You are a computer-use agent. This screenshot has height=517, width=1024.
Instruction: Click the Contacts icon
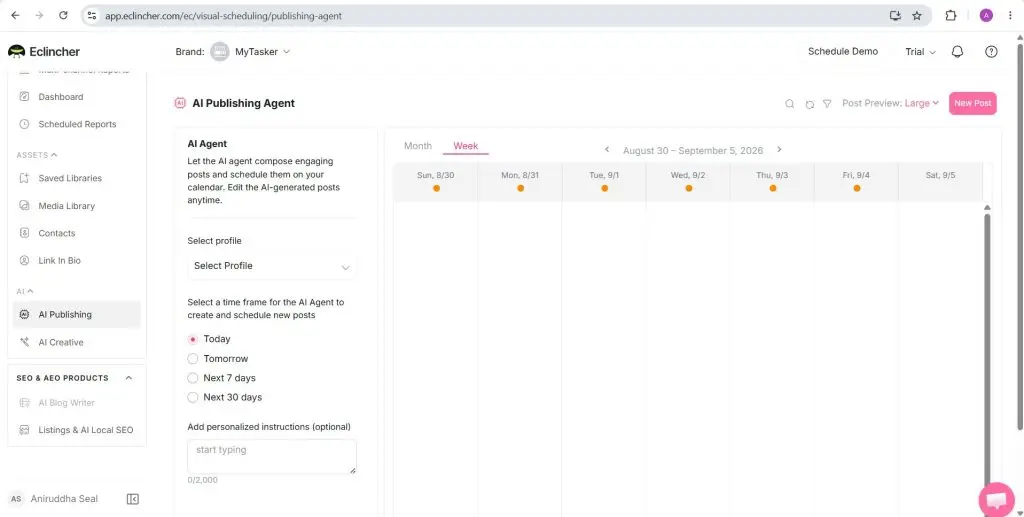pyautogui.click(x=24, y=233)
